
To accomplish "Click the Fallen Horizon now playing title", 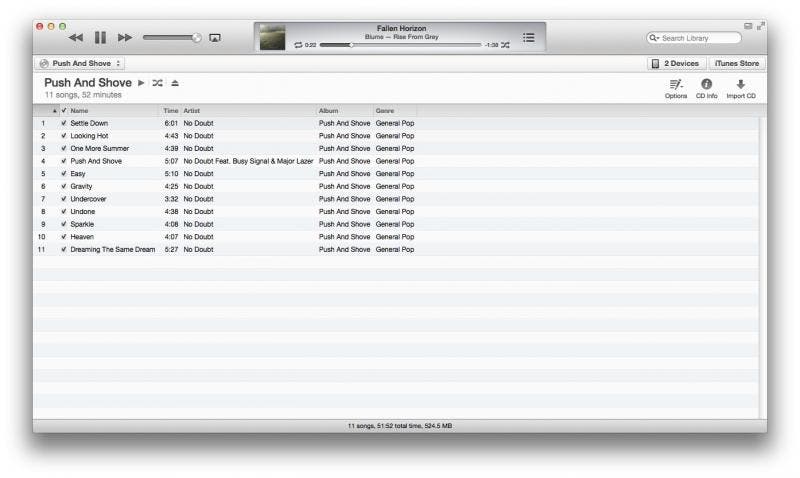I will [x=402, y=29].
